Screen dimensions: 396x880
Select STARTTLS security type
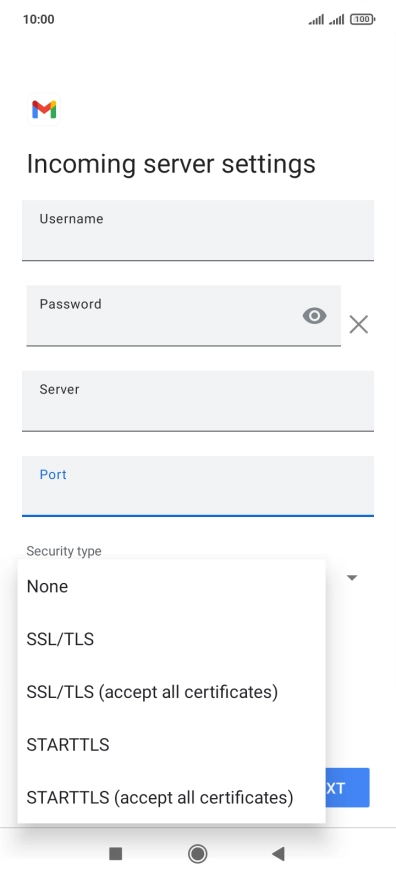tap(171, 744)
